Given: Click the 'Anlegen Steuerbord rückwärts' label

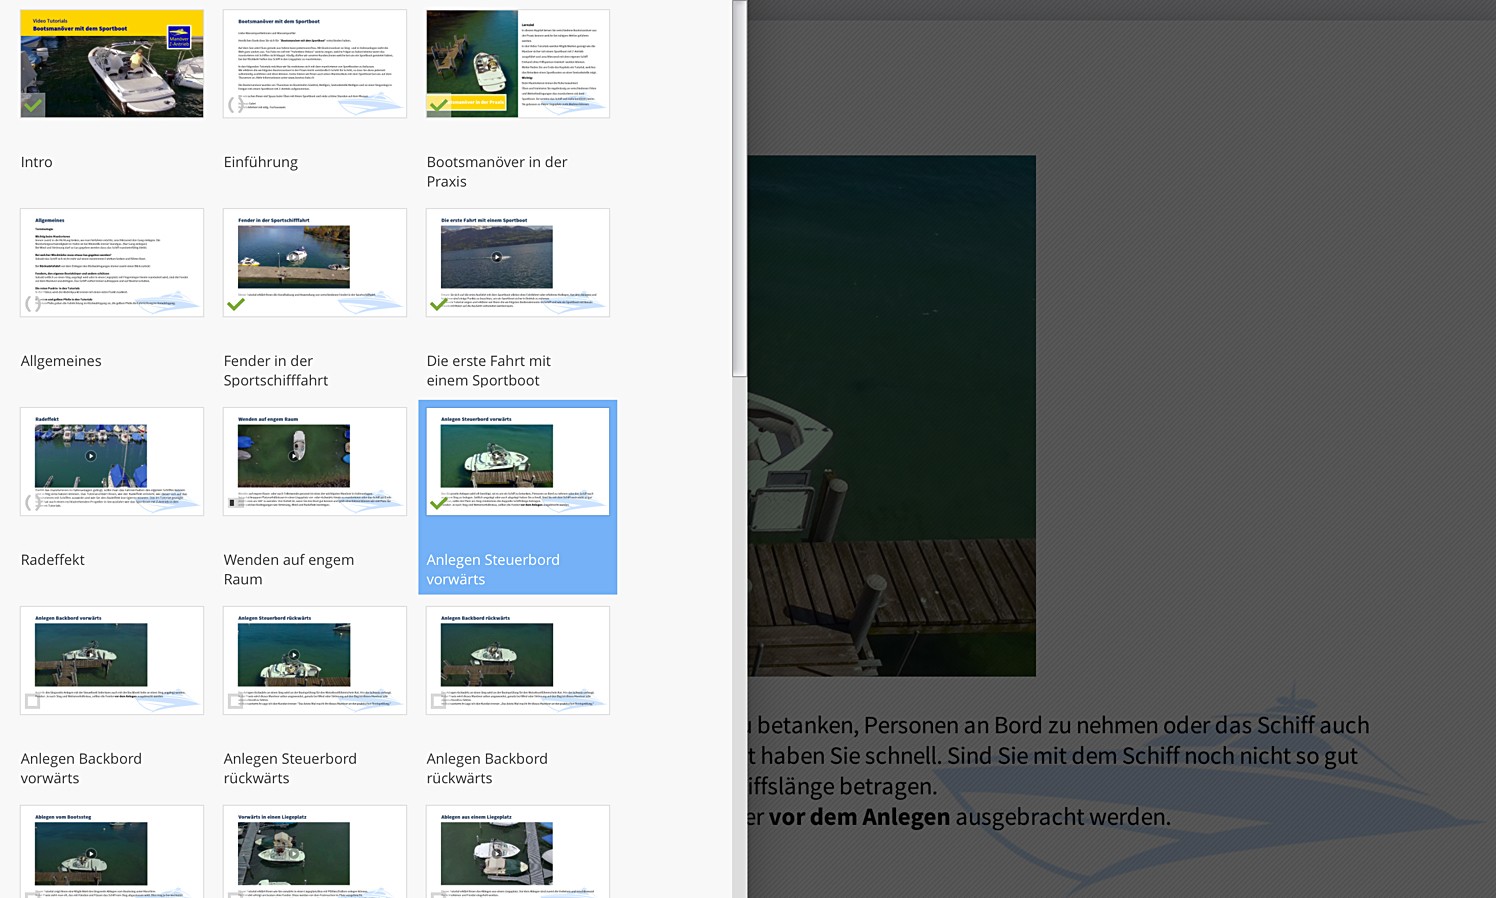Looking at the screenshot, I should [290, 769].
